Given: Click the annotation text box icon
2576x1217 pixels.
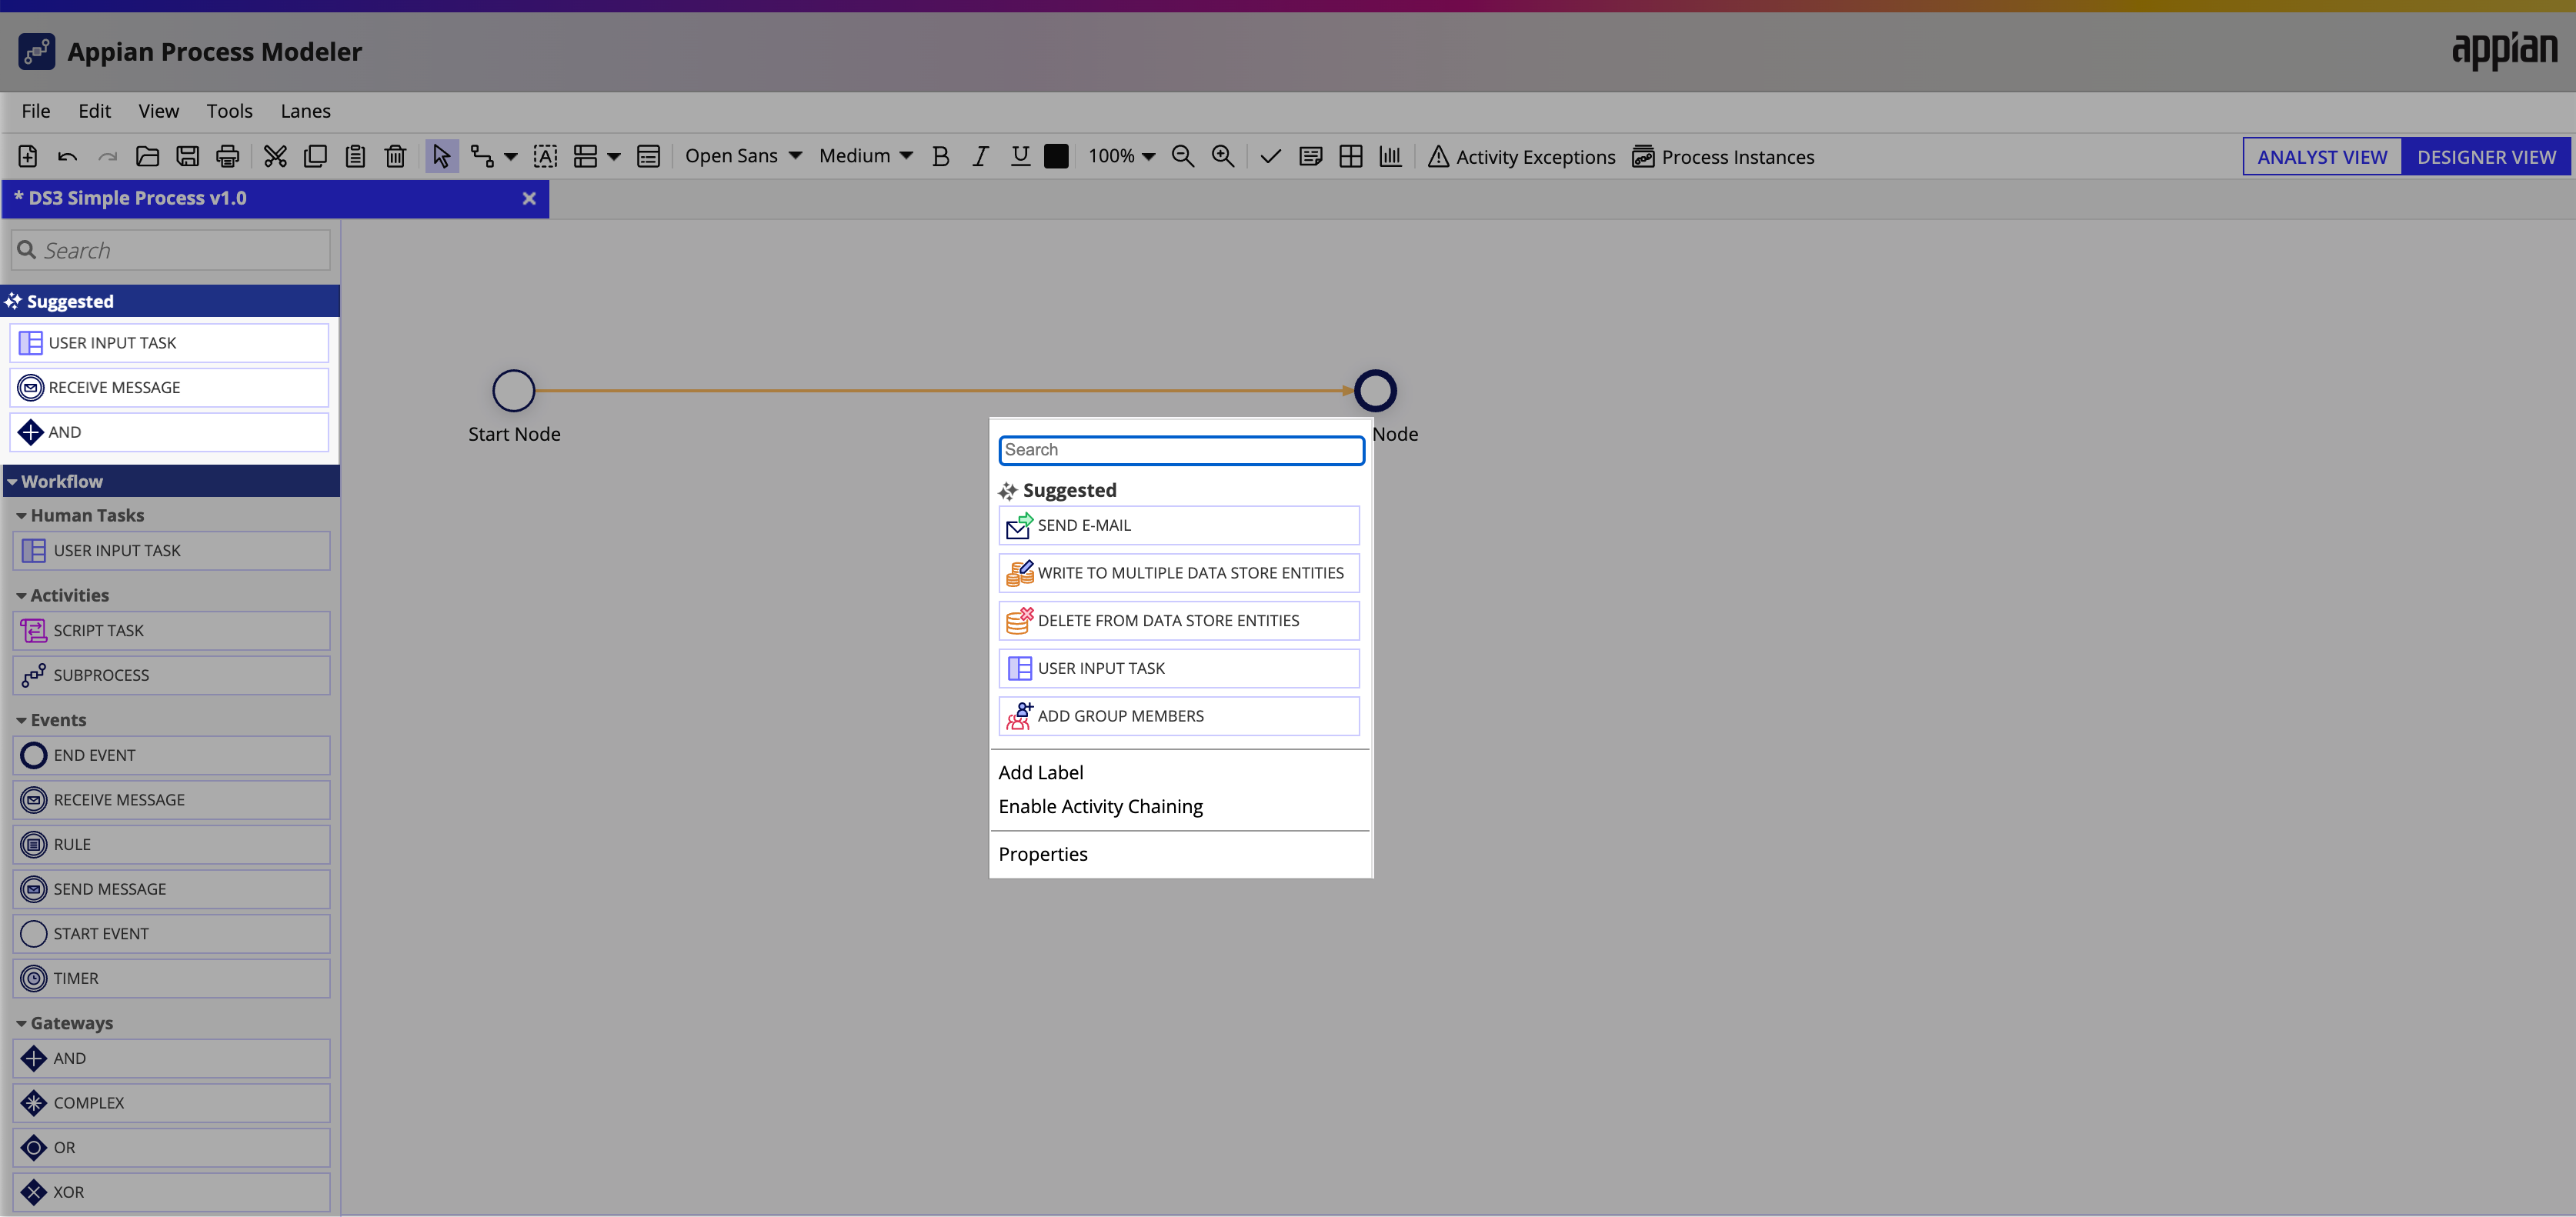Looking at the screenshot, I should coord(545,156).
